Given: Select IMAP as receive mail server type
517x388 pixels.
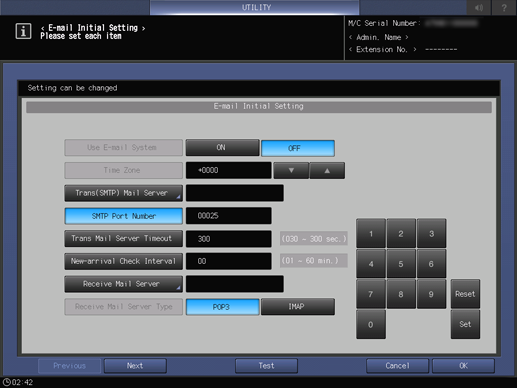Looking at the screenshot, I should [298, 307].
